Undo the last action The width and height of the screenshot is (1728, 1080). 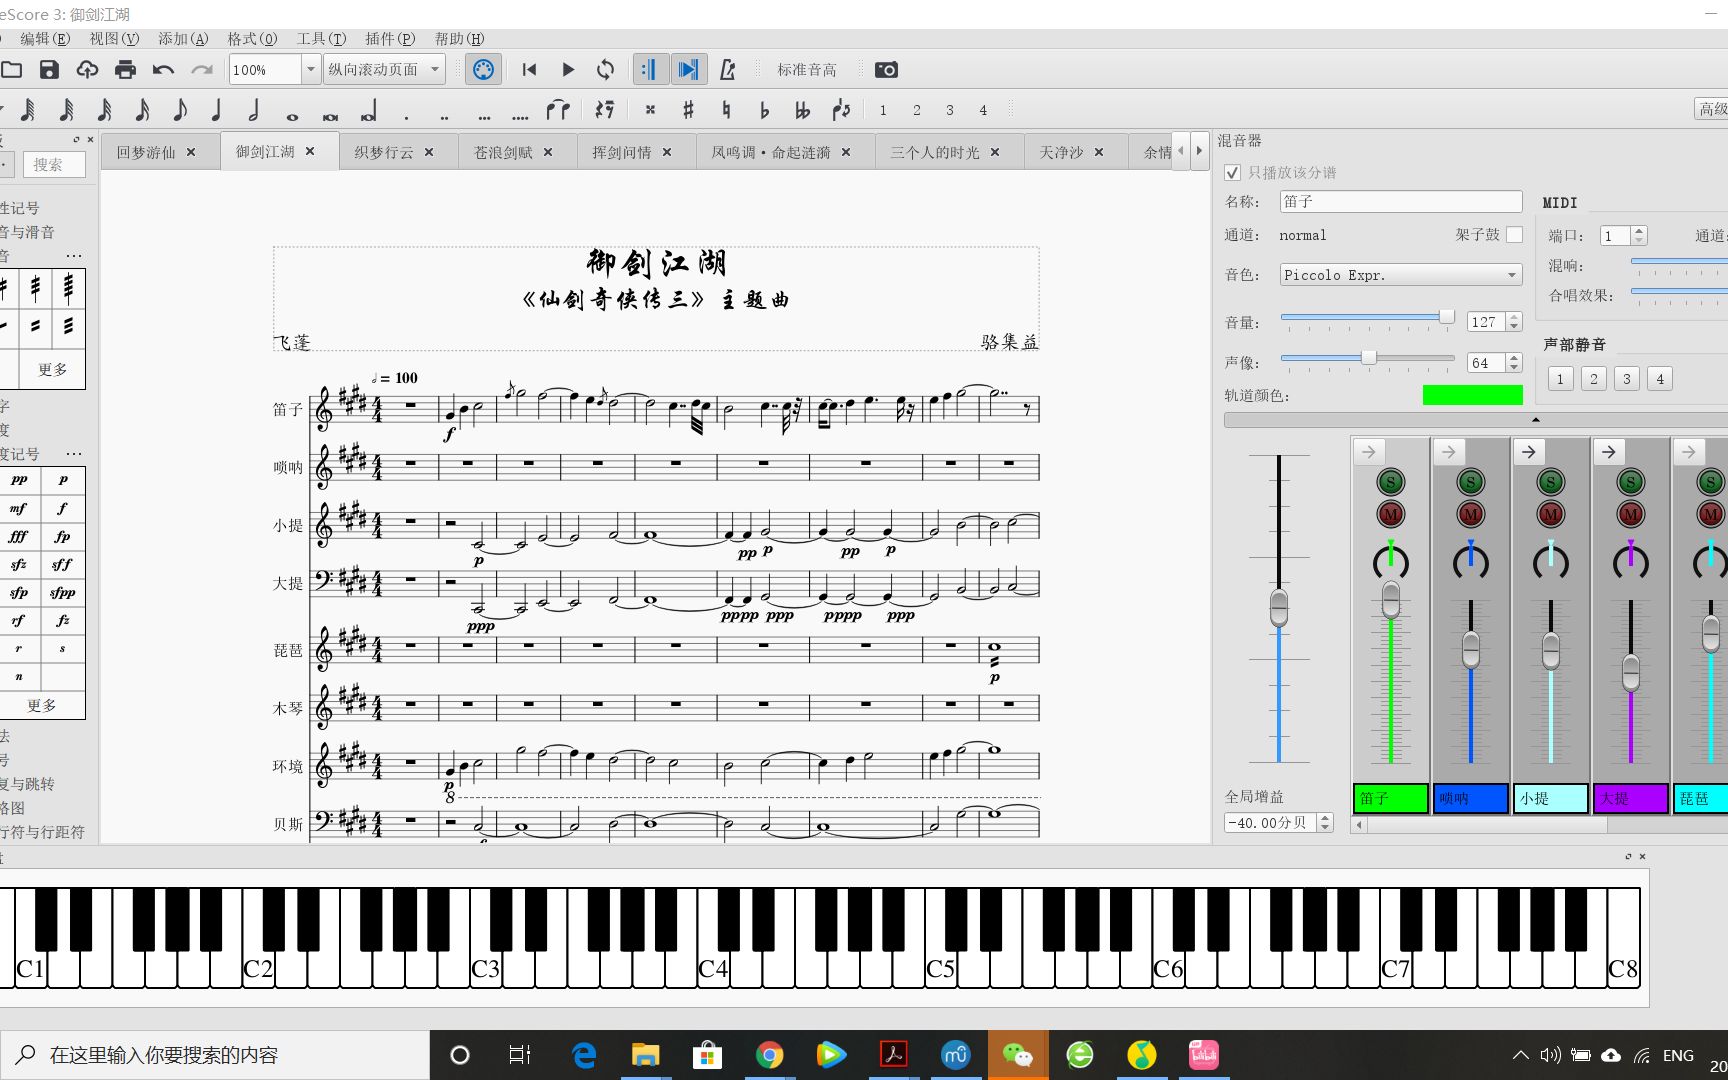[163, 69]
